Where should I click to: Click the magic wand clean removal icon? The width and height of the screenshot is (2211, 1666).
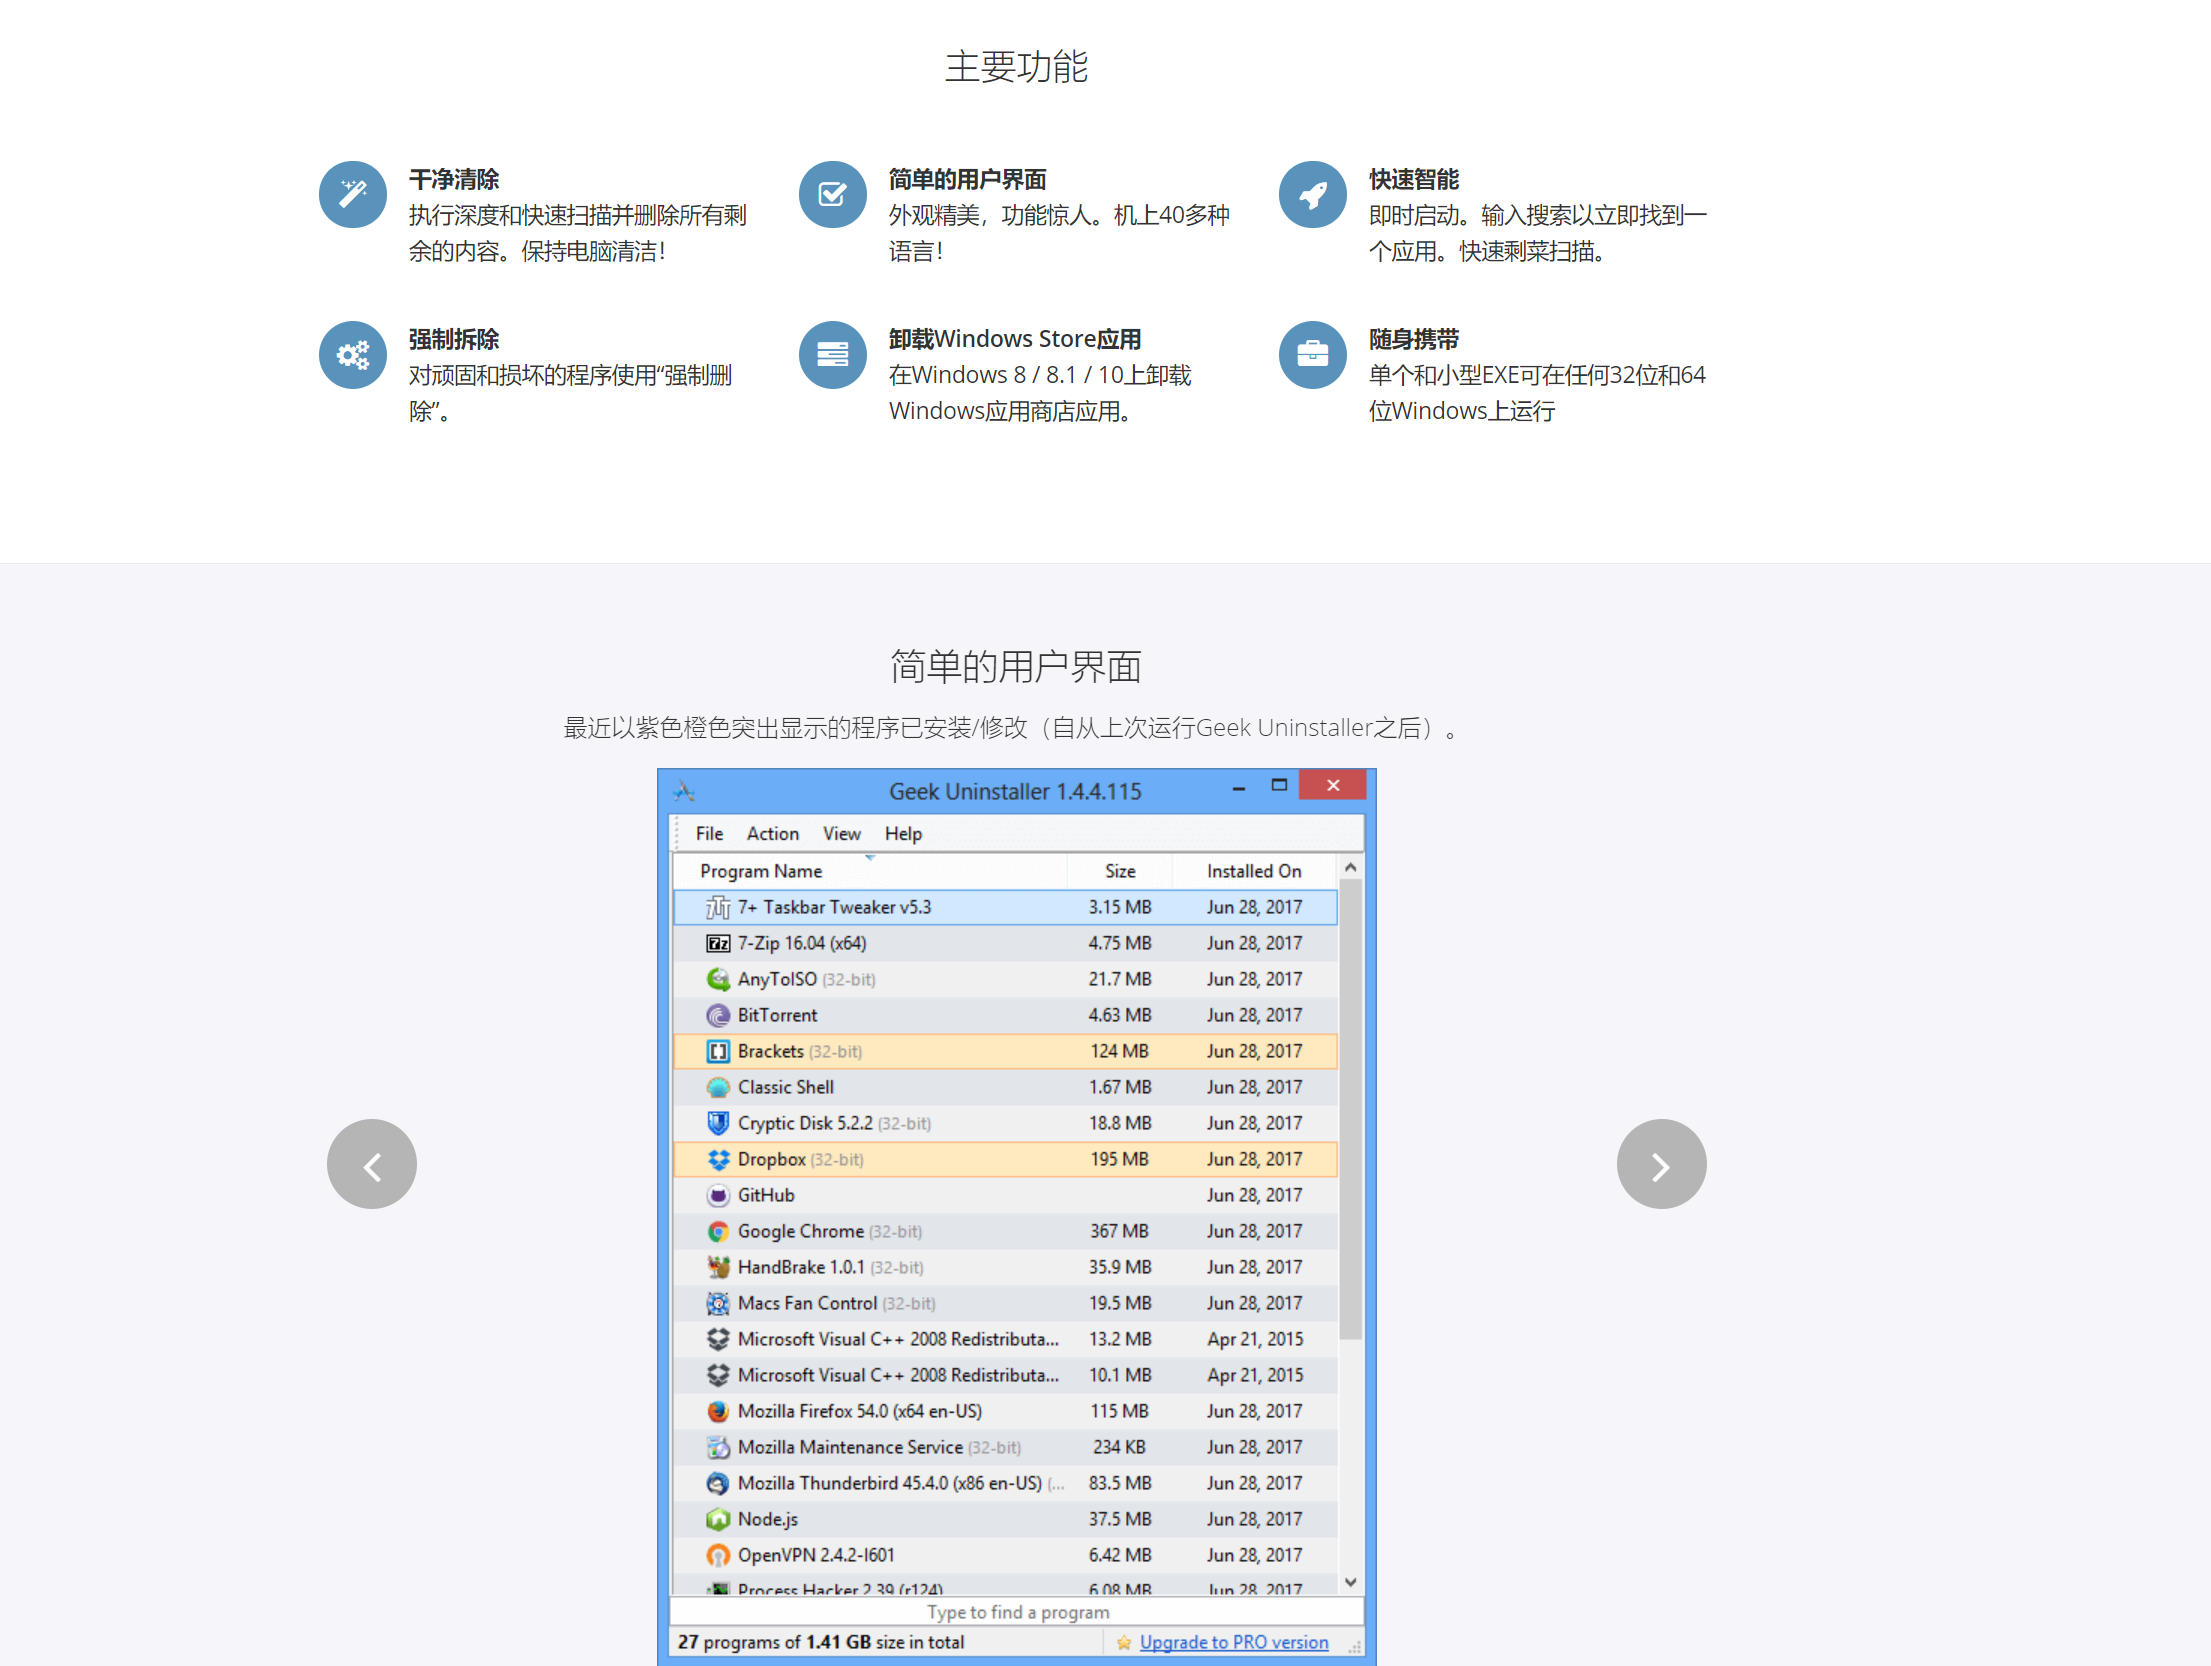[x=352, y=194]
